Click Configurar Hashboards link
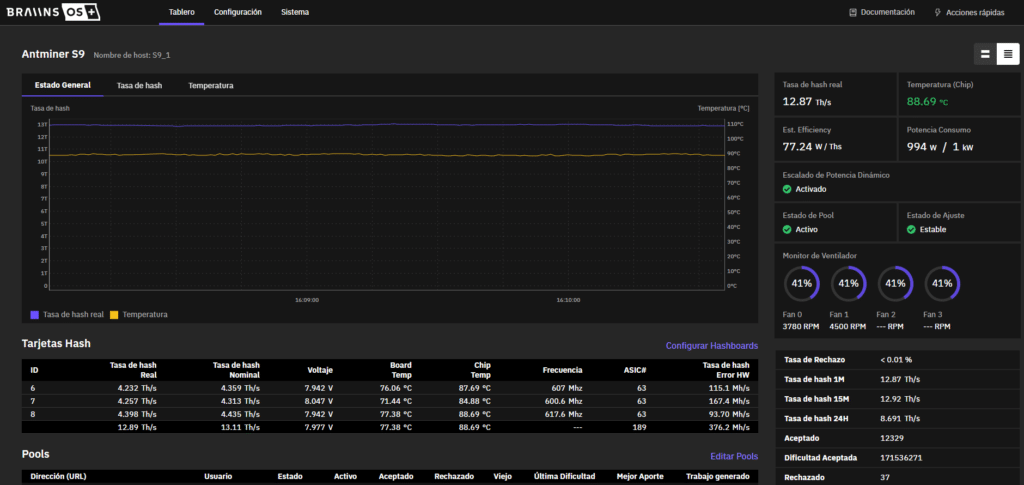1024x485 pixels. click(x=711, y=346)
